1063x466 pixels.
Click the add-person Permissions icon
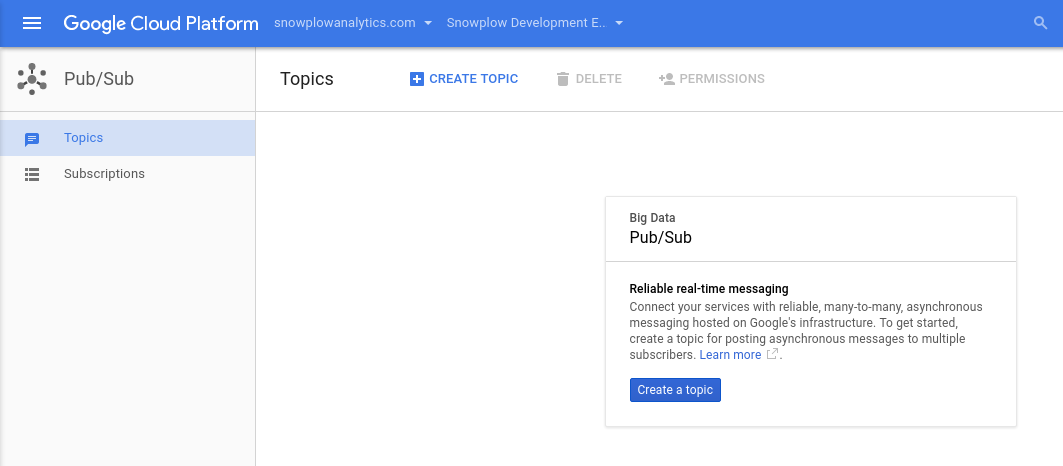point(666,79)
